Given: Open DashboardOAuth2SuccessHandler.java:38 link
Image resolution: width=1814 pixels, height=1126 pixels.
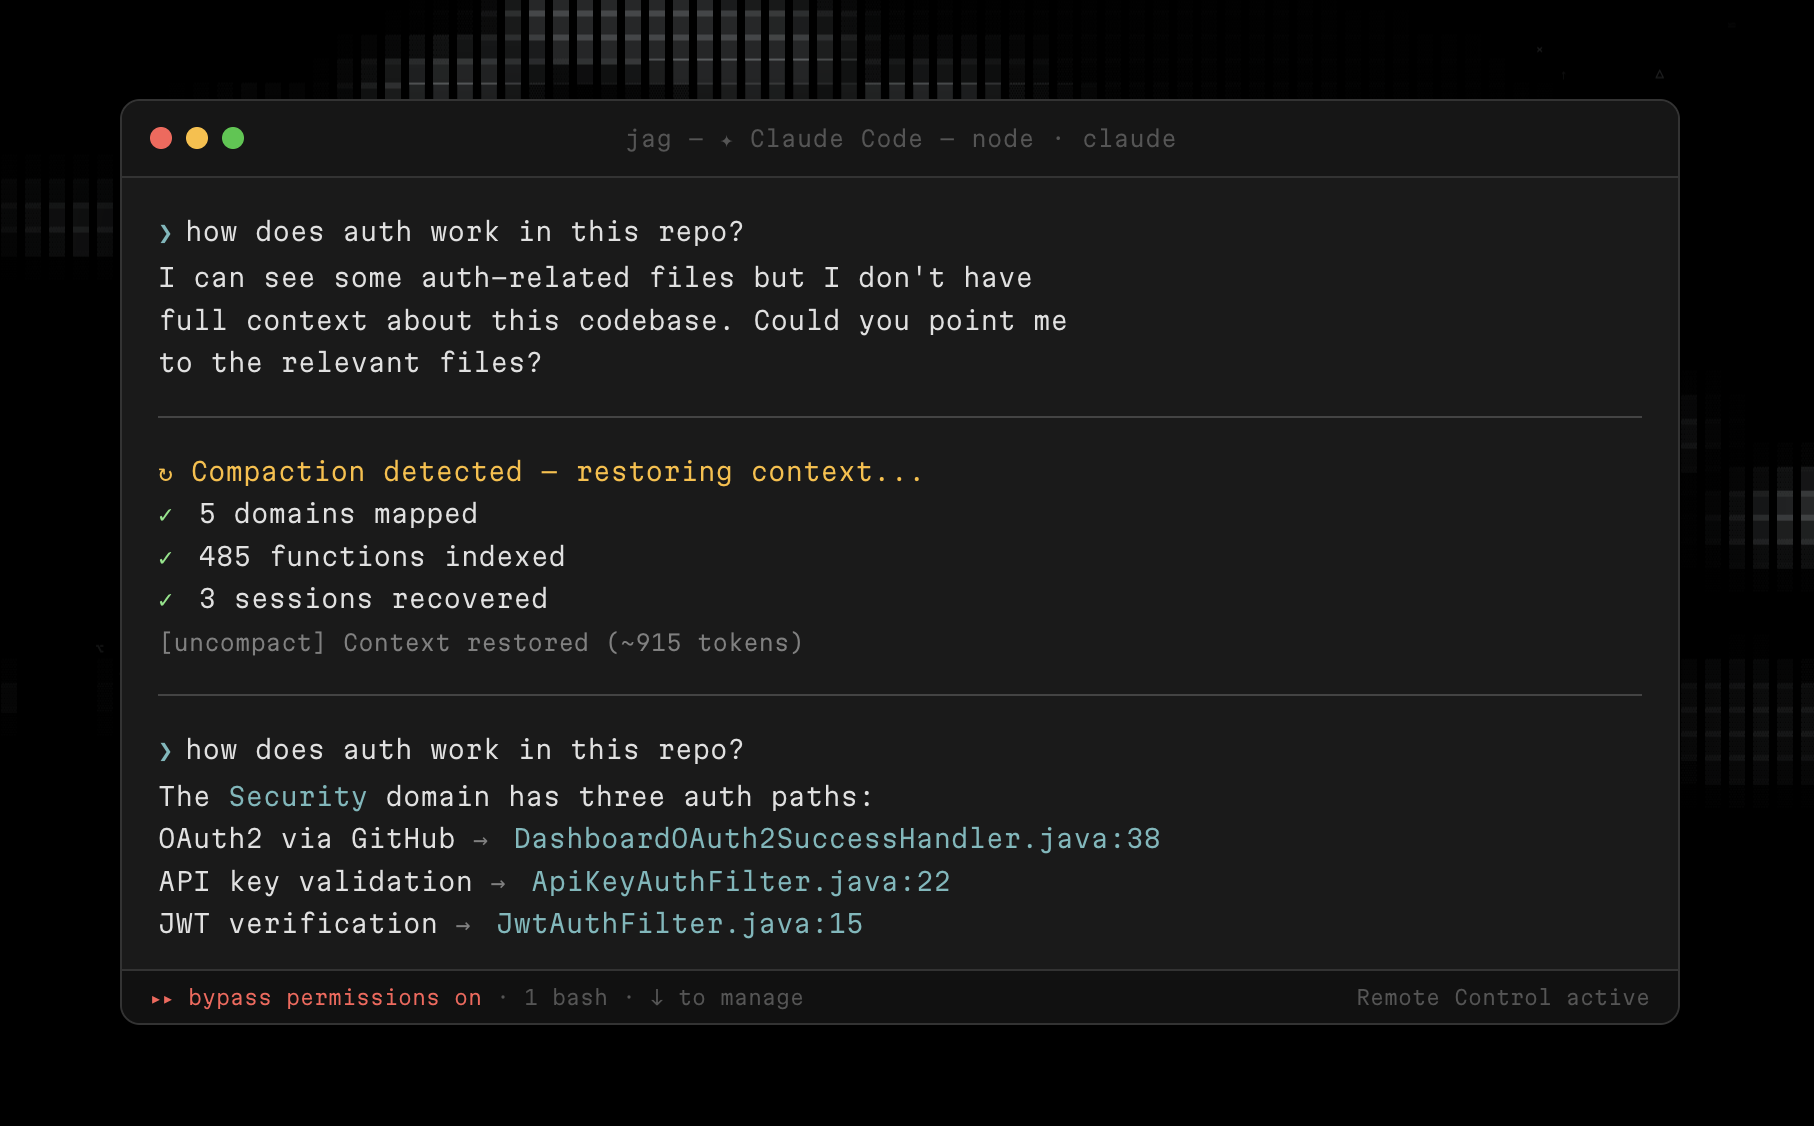Looking at the screenshot, I should pos(836,839).
